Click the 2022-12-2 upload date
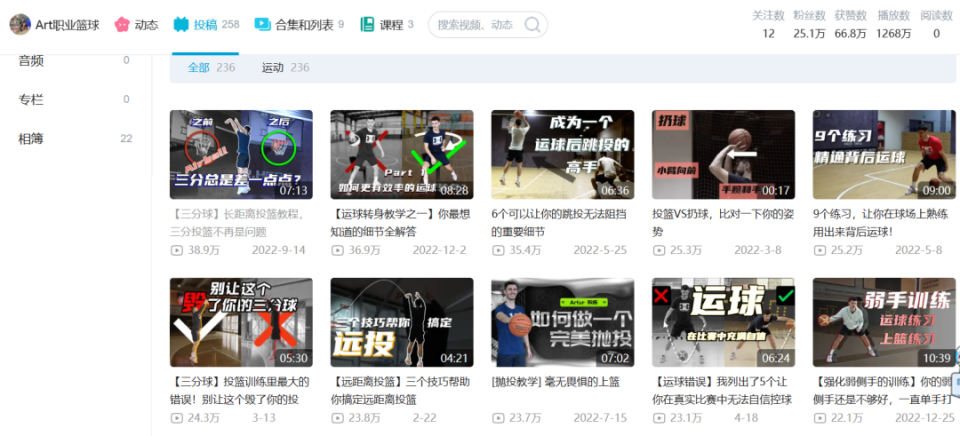 tap(440, 250)
